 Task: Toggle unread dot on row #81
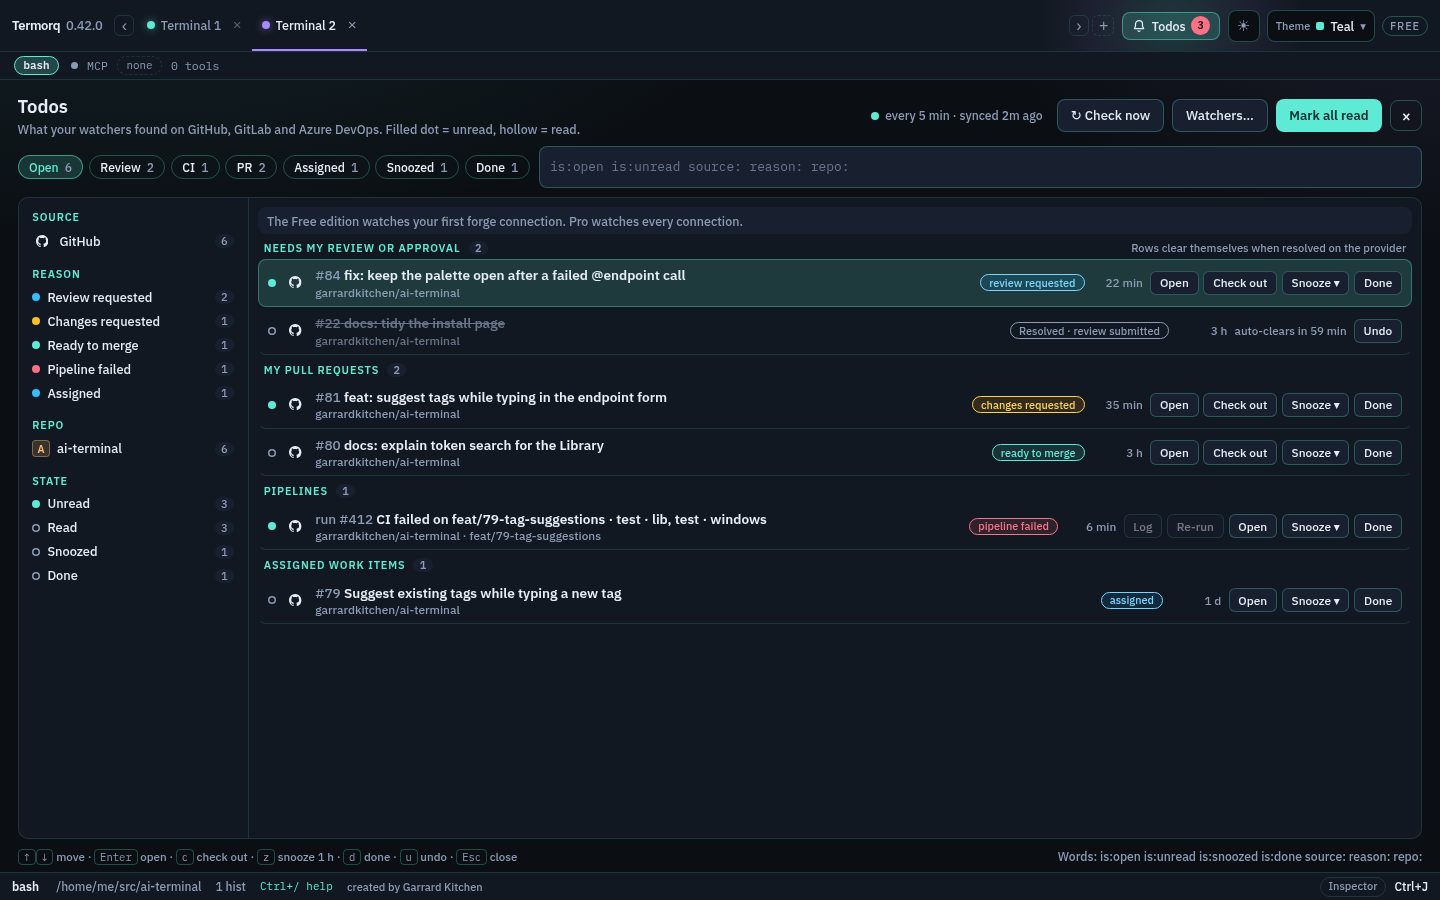click(272, 405)
